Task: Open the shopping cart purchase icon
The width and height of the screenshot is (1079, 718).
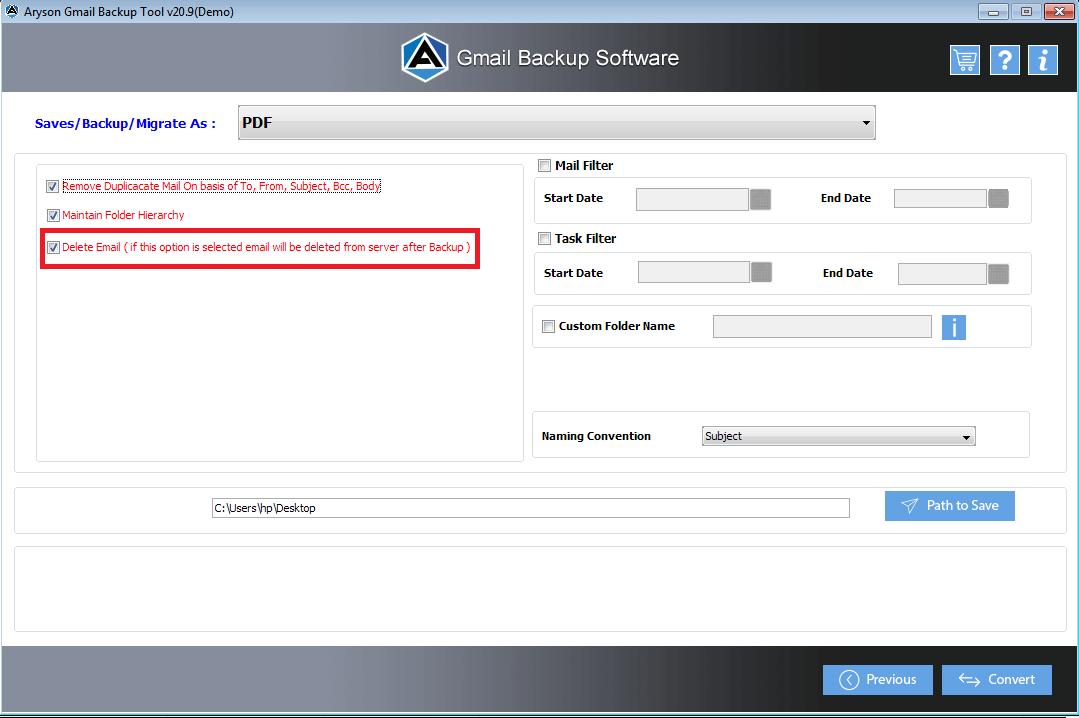Action: pos(965,61)
